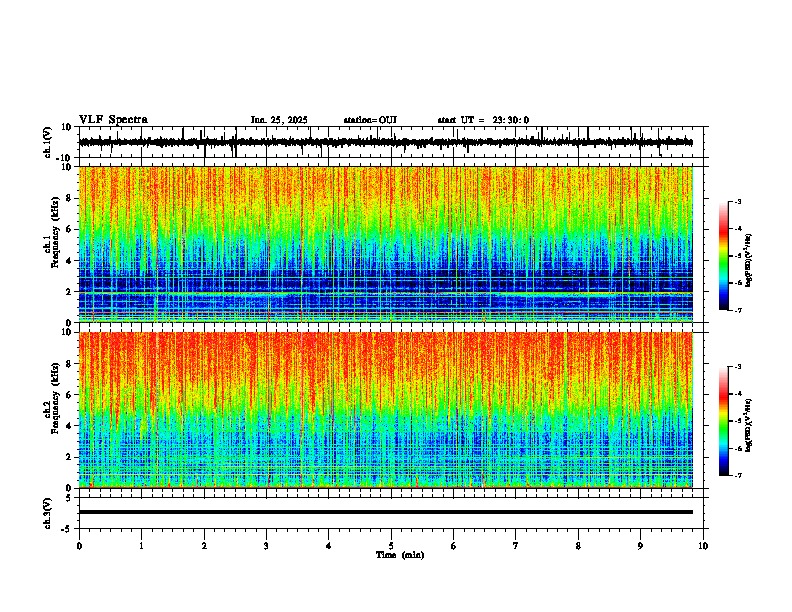The image size is (792, 612).
Task: Click the ch.3 "-5" volt tick label
Action: pyautogui.click(x=67, y=529)
